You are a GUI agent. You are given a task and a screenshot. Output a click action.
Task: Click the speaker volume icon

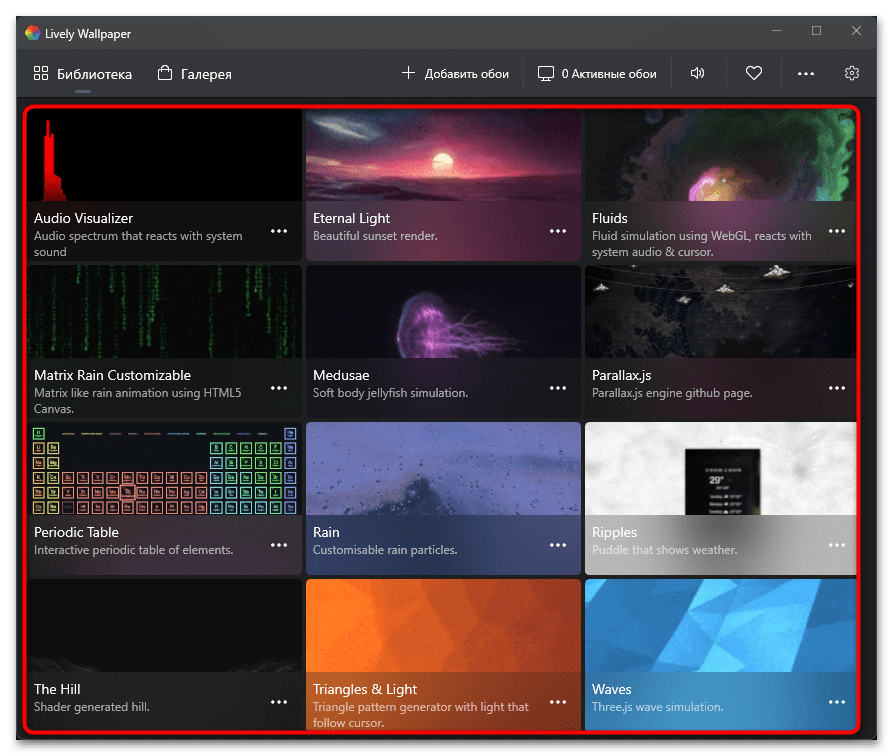[698, 73]
